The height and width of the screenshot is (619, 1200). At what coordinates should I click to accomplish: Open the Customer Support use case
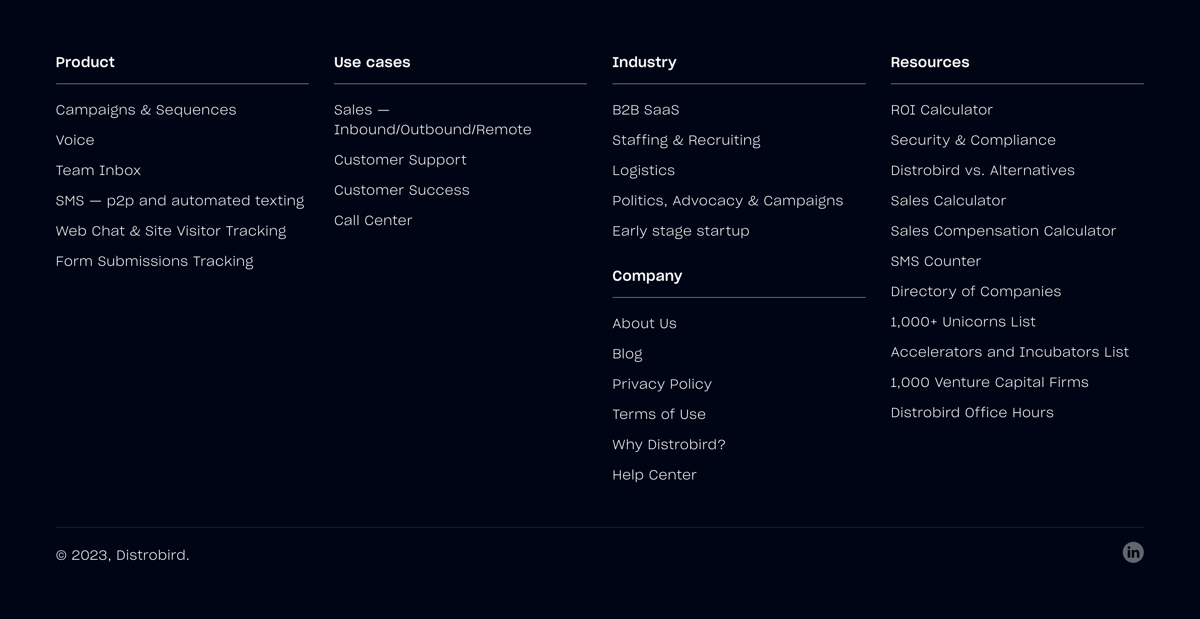(400, 160)
